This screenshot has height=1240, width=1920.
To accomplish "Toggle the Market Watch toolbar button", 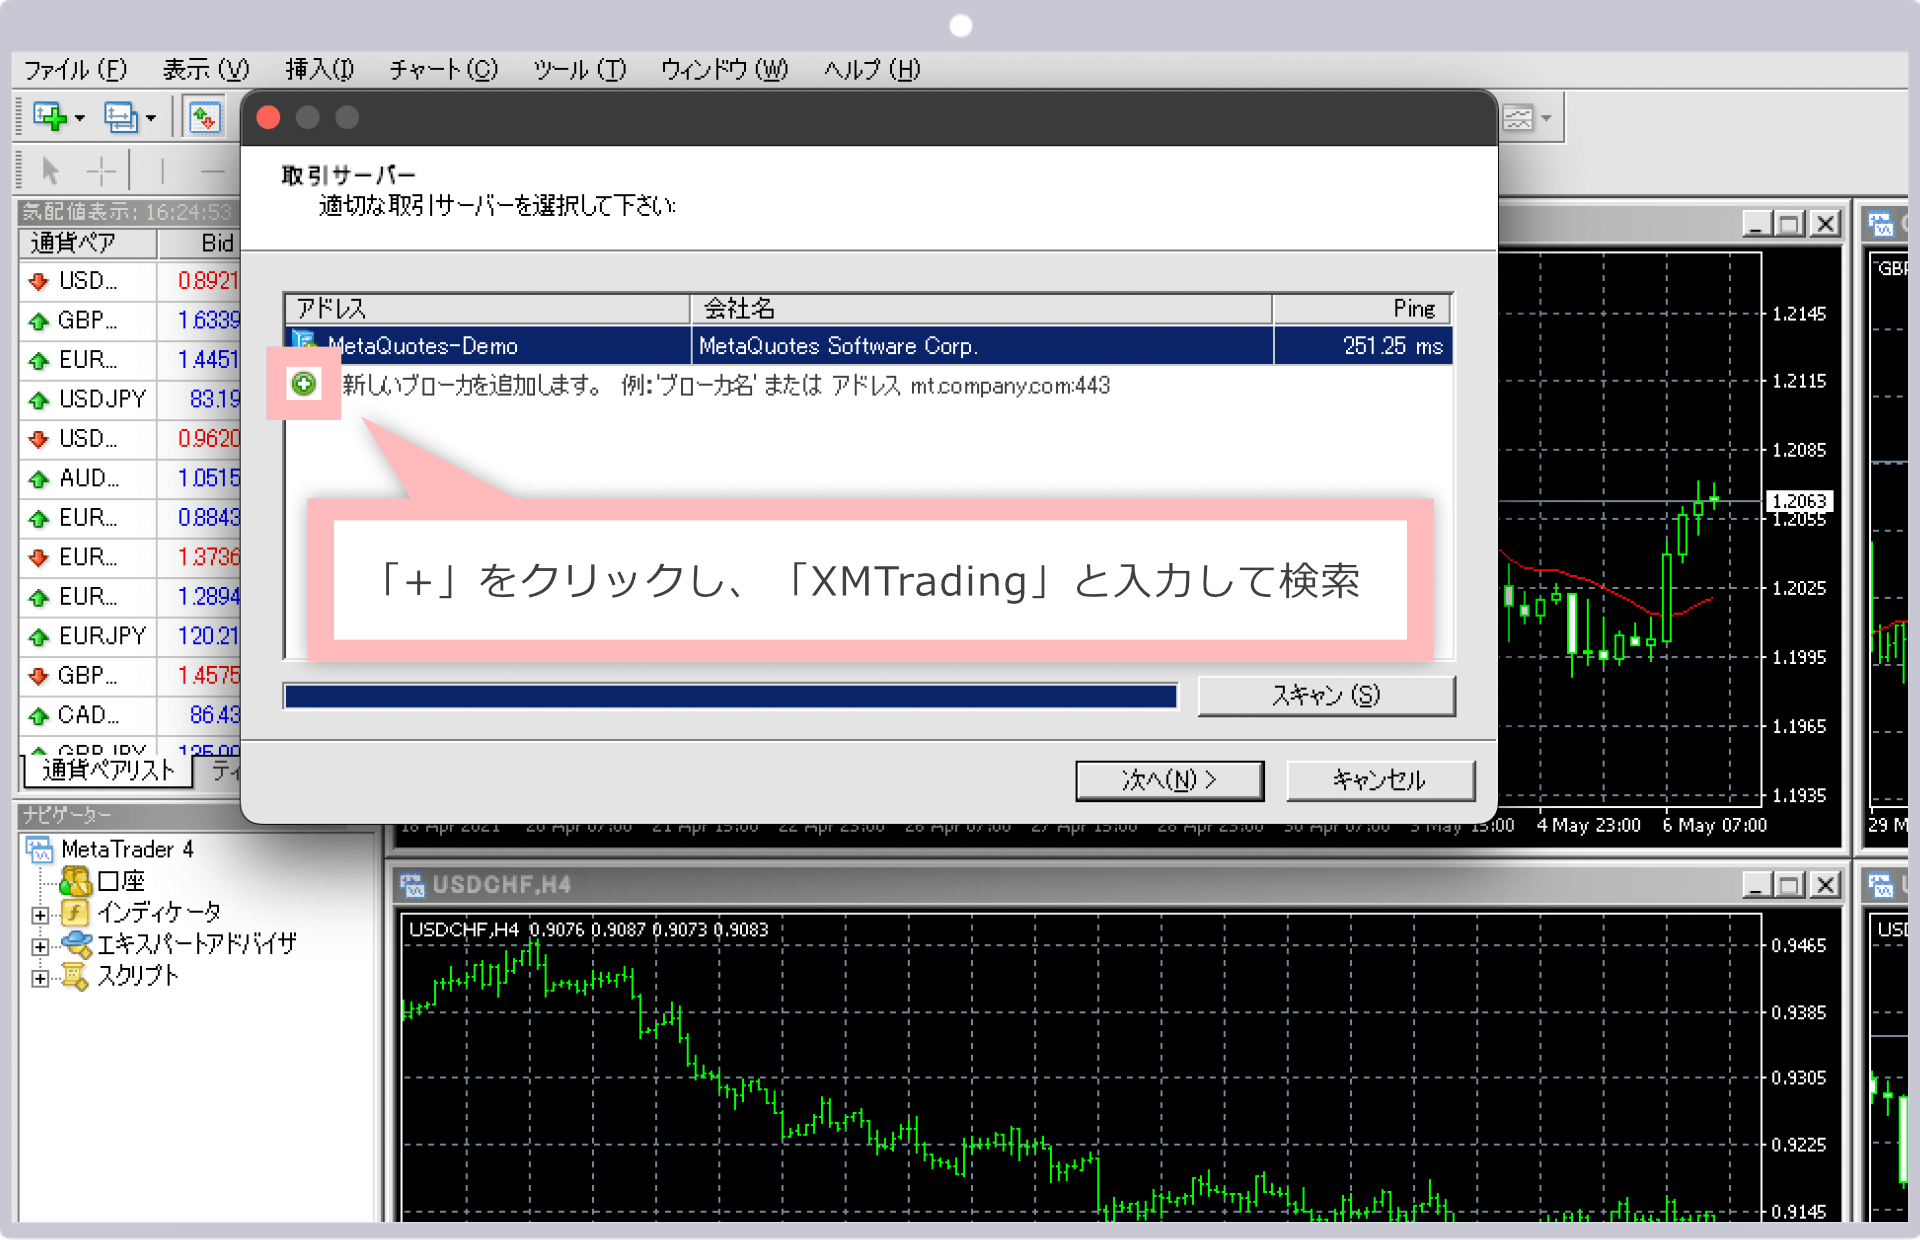I will [x=204, y=118].
